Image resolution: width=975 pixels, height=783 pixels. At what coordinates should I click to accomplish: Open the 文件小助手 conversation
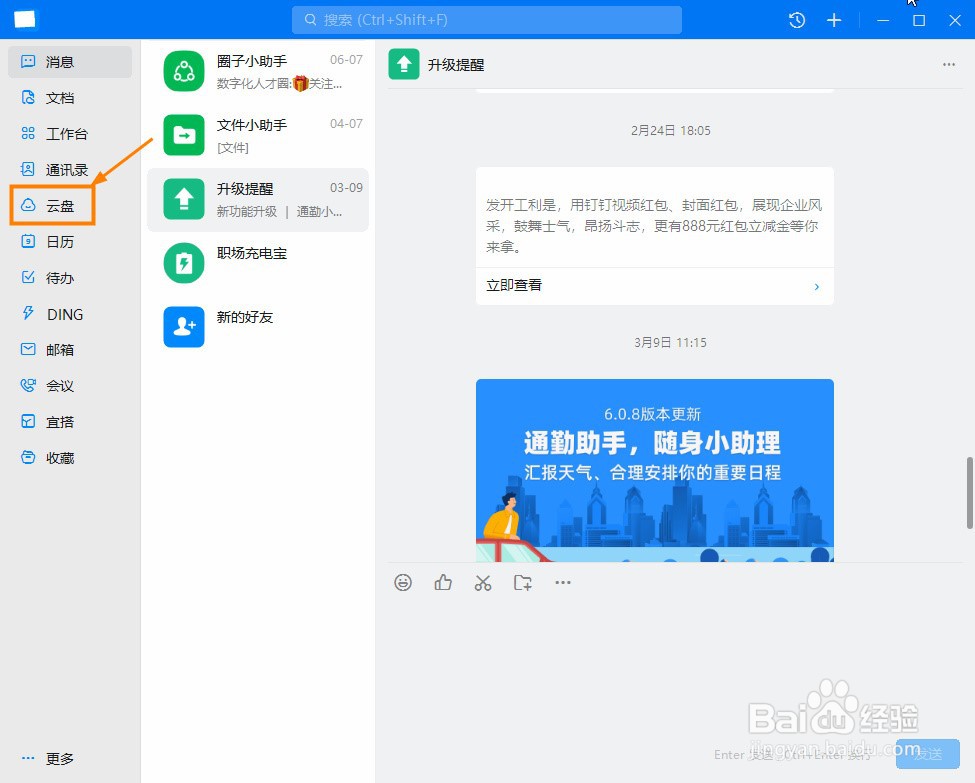pyautogui.click(x=258, y=135)
